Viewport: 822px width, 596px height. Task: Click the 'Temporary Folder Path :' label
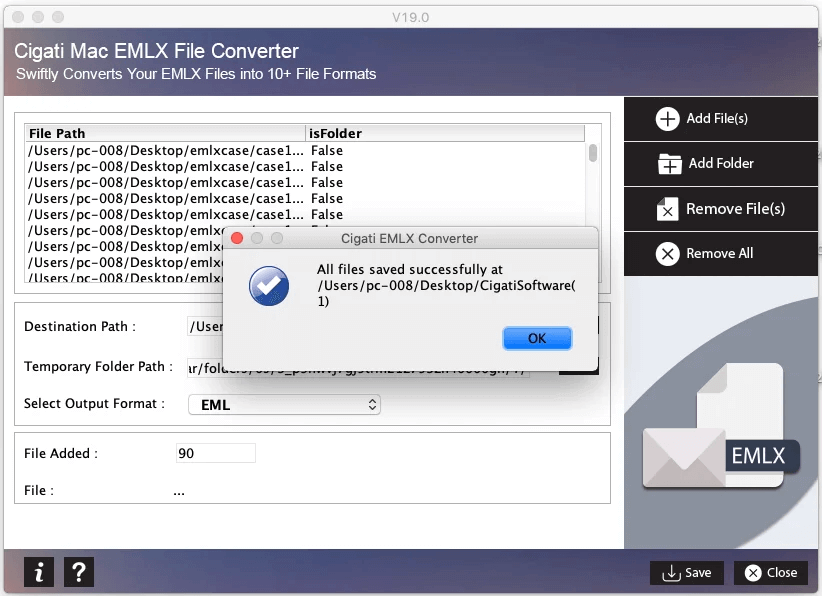pyautogui.click(x=99, y=366)
